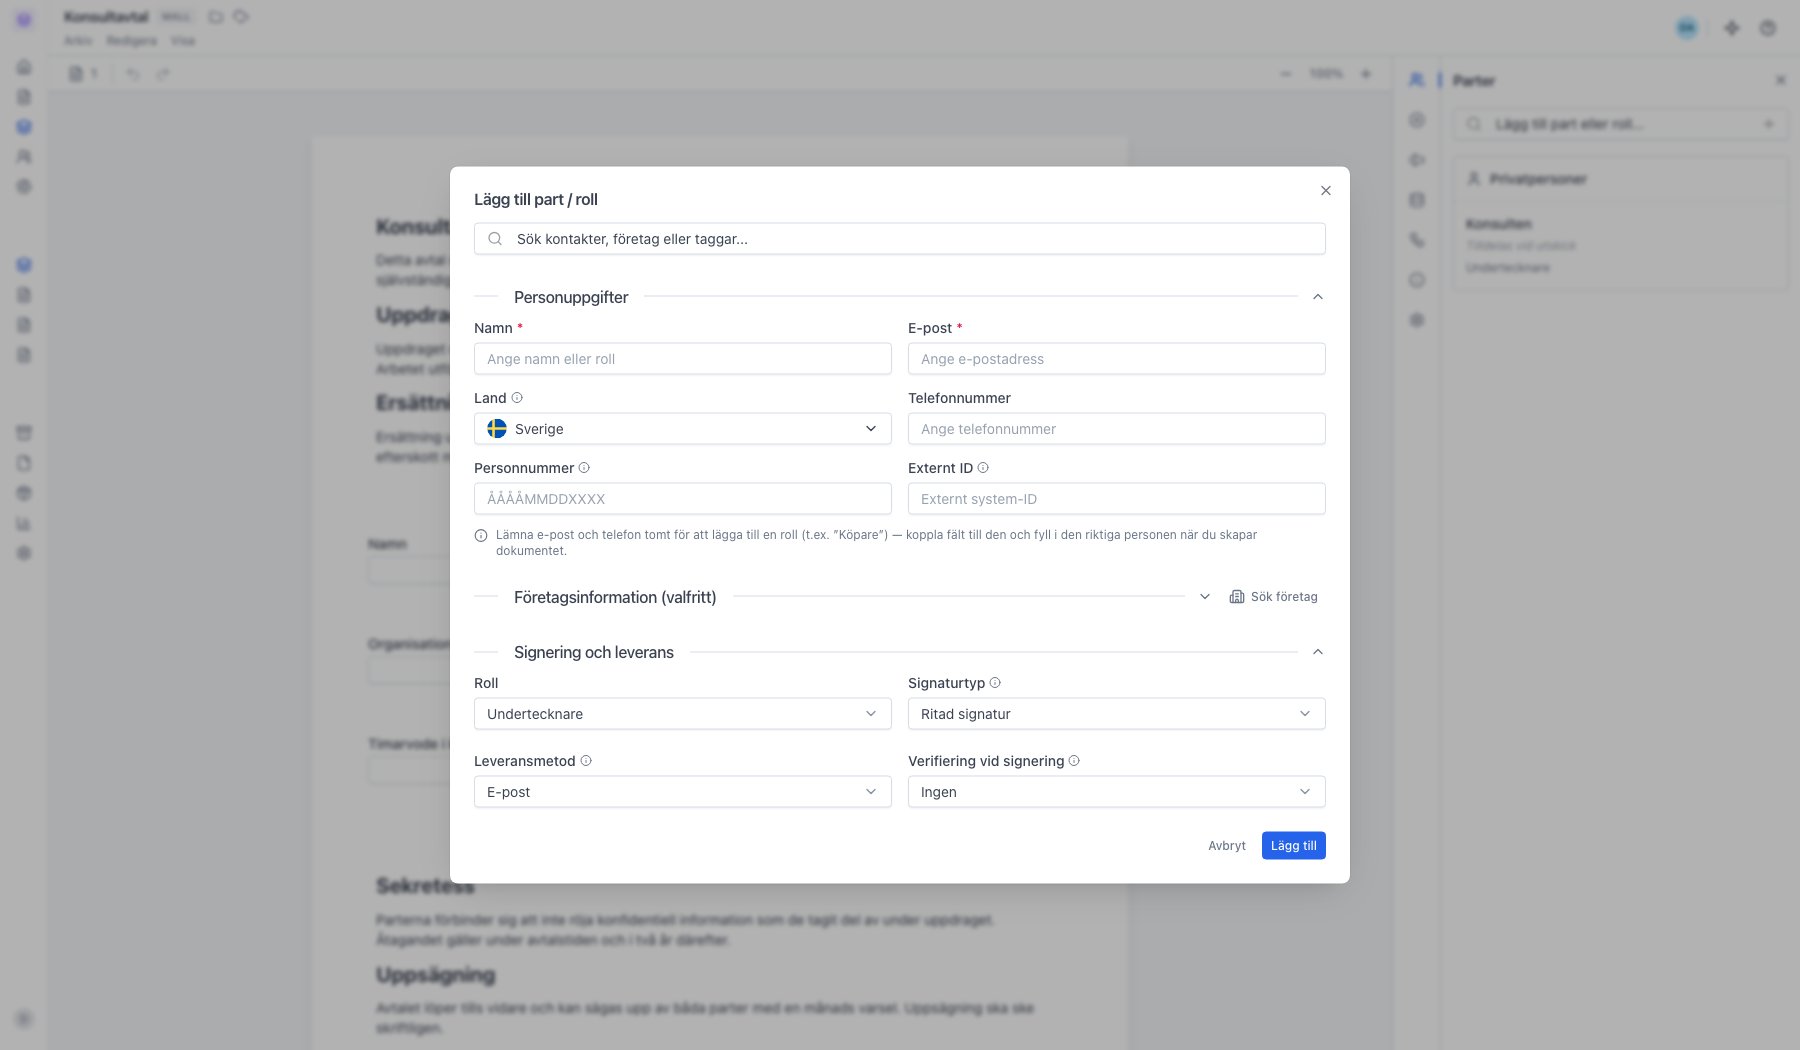Viewport: 1800px width, 1050px height.
Task: Click the Externt ID input field
Action: pos(1117,499)
